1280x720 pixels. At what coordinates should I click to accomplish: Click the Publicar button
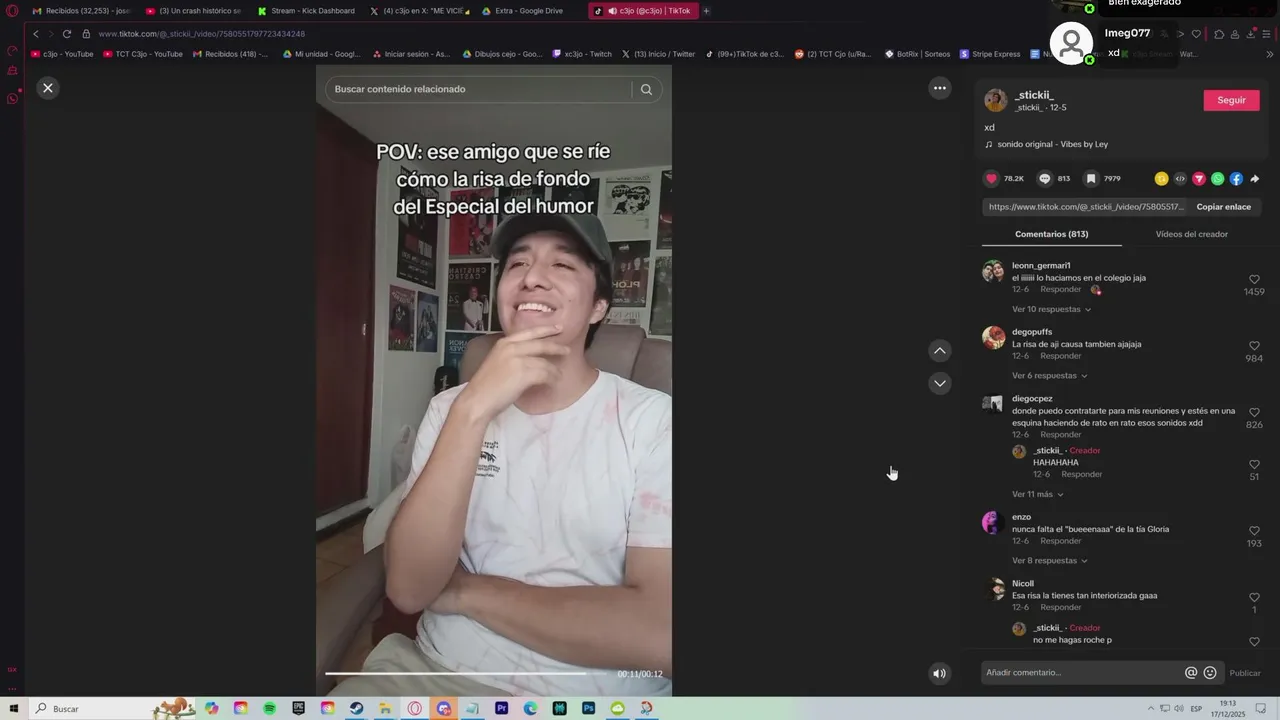[1245, 673]
